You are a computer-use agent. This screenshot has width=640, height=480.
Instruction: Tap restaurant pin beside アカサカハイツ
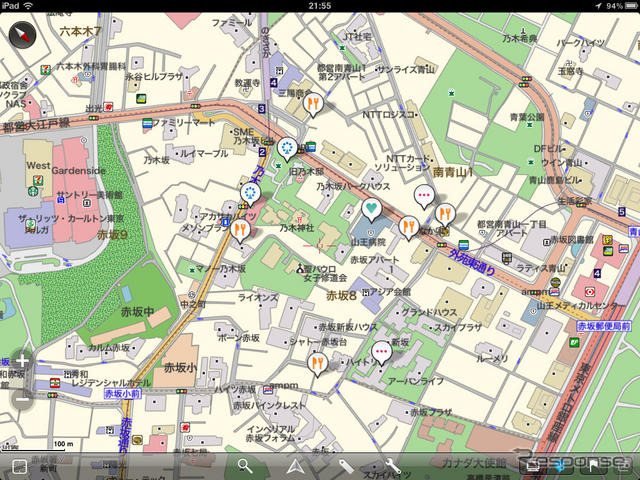pyautogui.click(x=239, y=230)
